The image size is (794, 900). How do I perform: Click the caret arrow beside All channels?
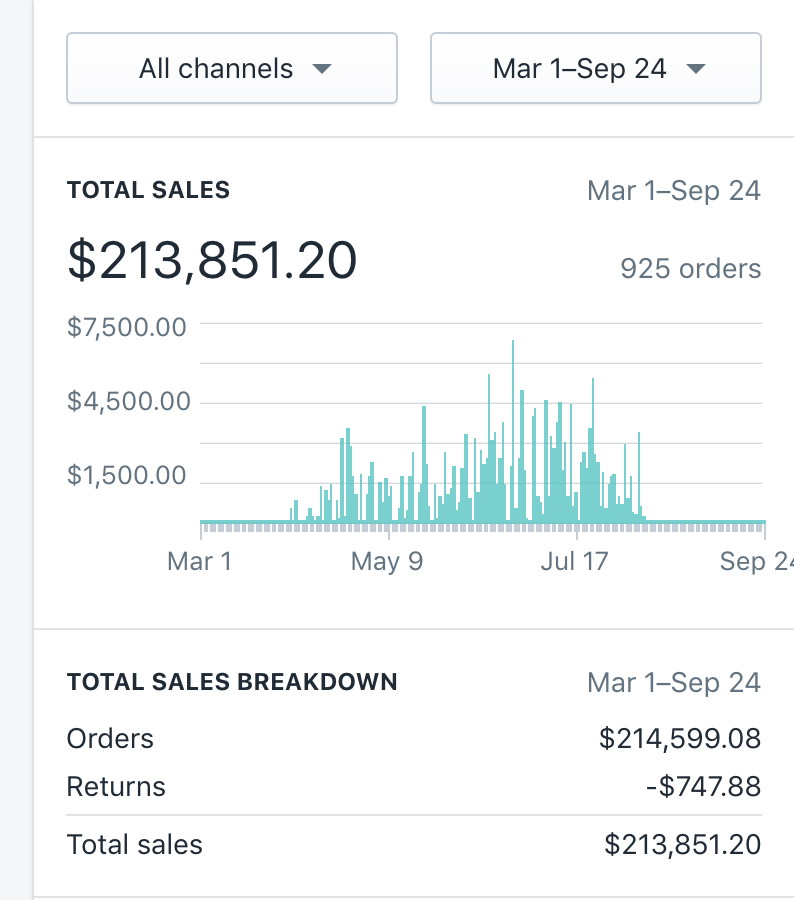point(321,70)
